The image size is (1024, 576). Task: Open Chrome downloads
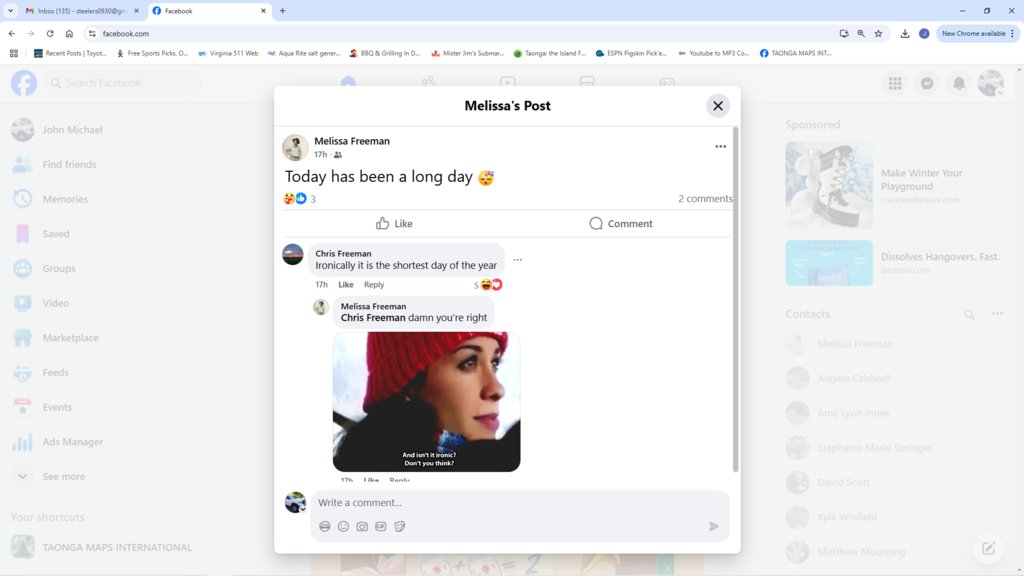point(904,33)
